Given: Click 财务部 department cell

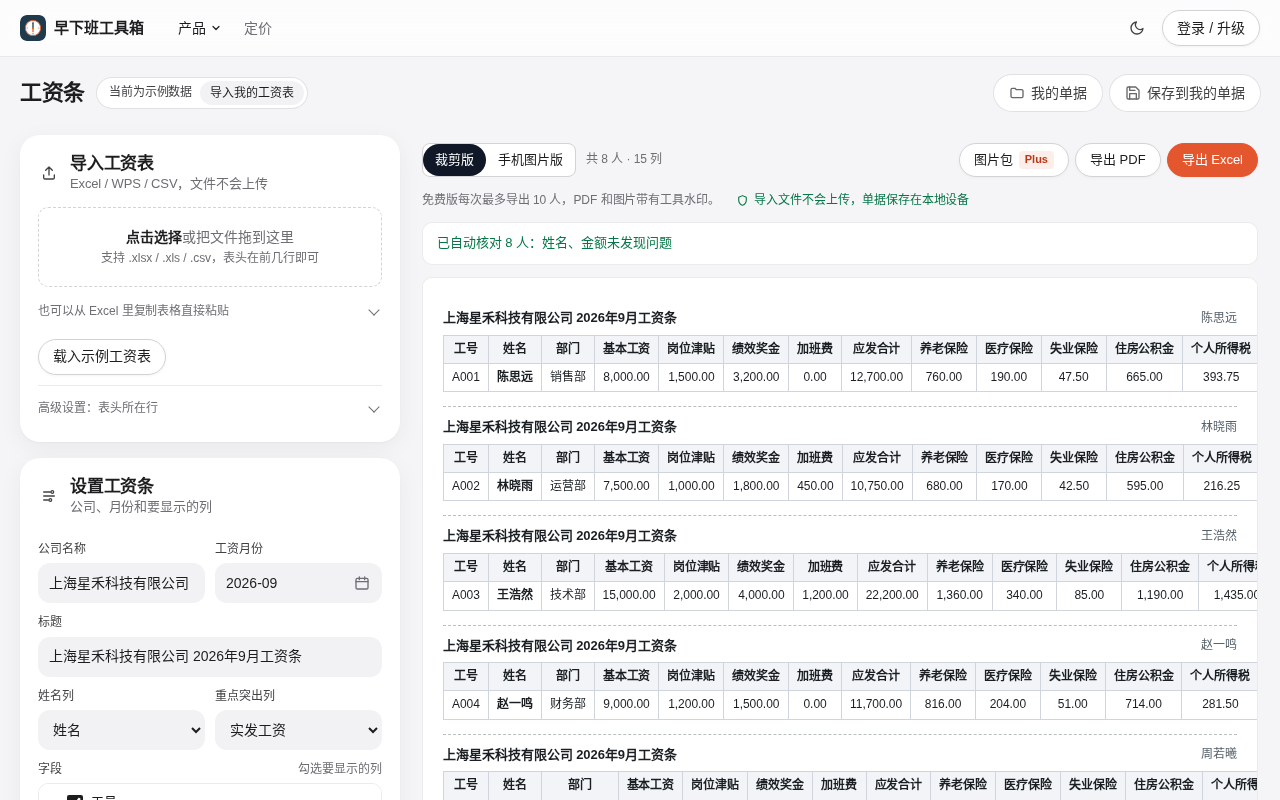Looking at the screenshot, I should pos(568,704).
